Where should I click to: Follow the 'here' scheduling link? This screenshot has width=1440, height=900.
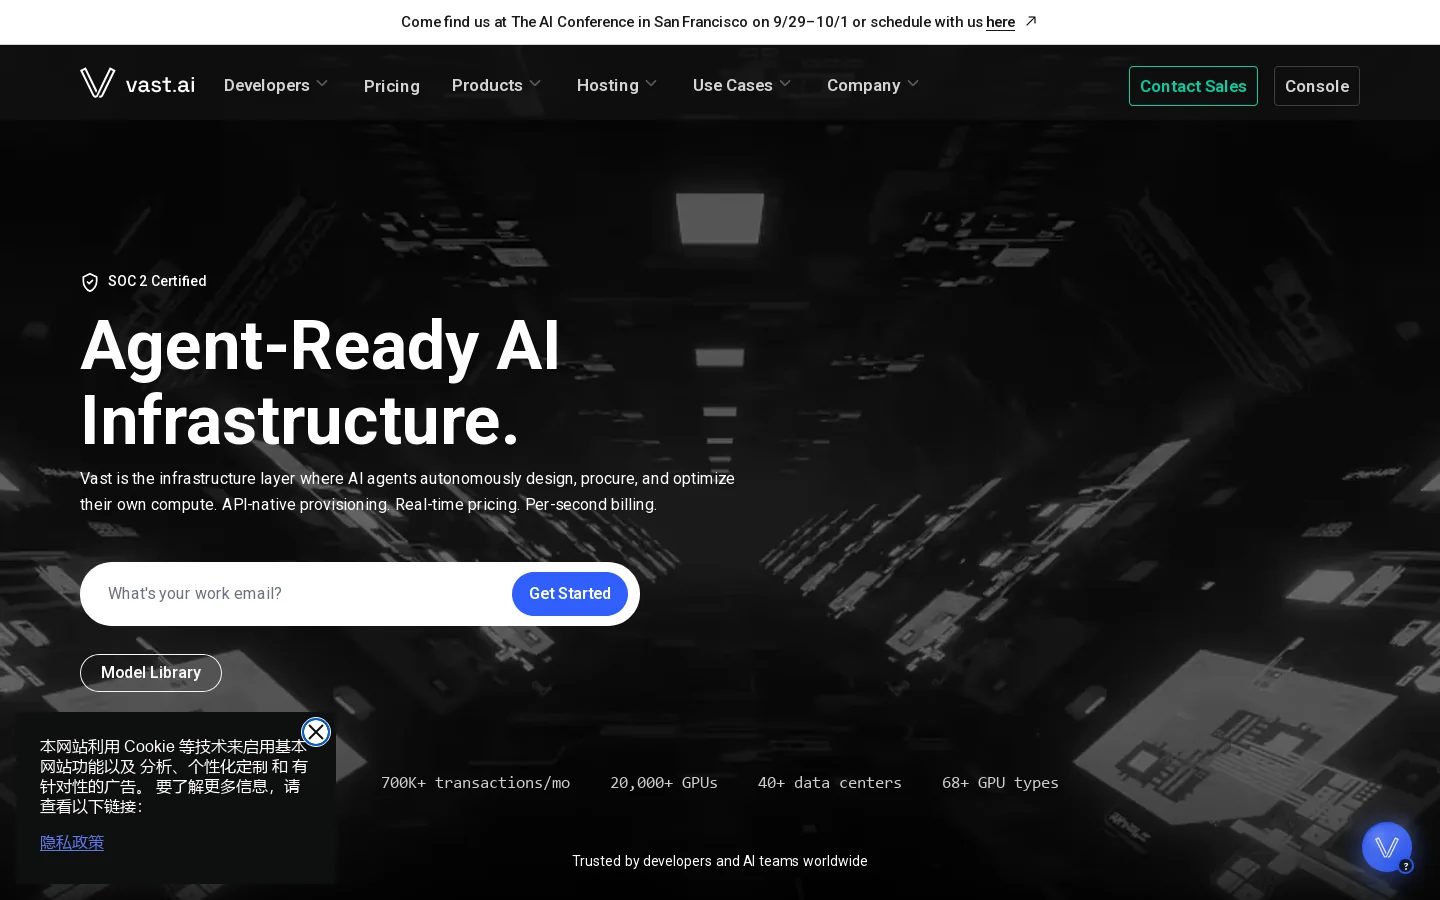click(x=1000, y=22)
